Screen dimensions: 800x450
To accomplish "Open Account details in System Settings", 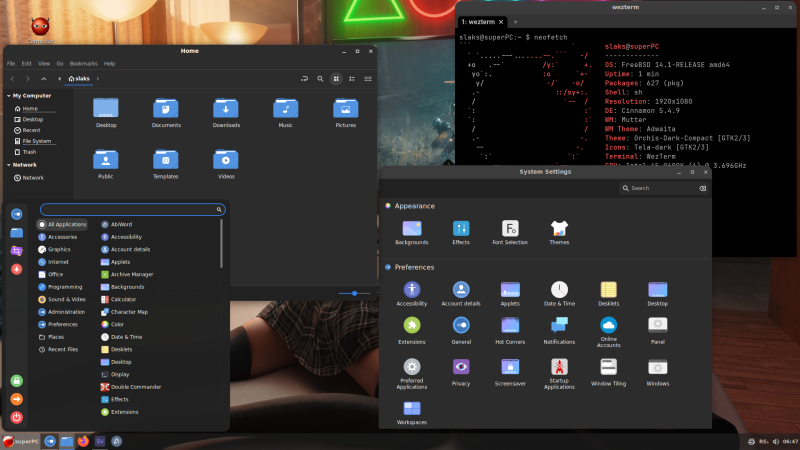I will tap(461, 294).
